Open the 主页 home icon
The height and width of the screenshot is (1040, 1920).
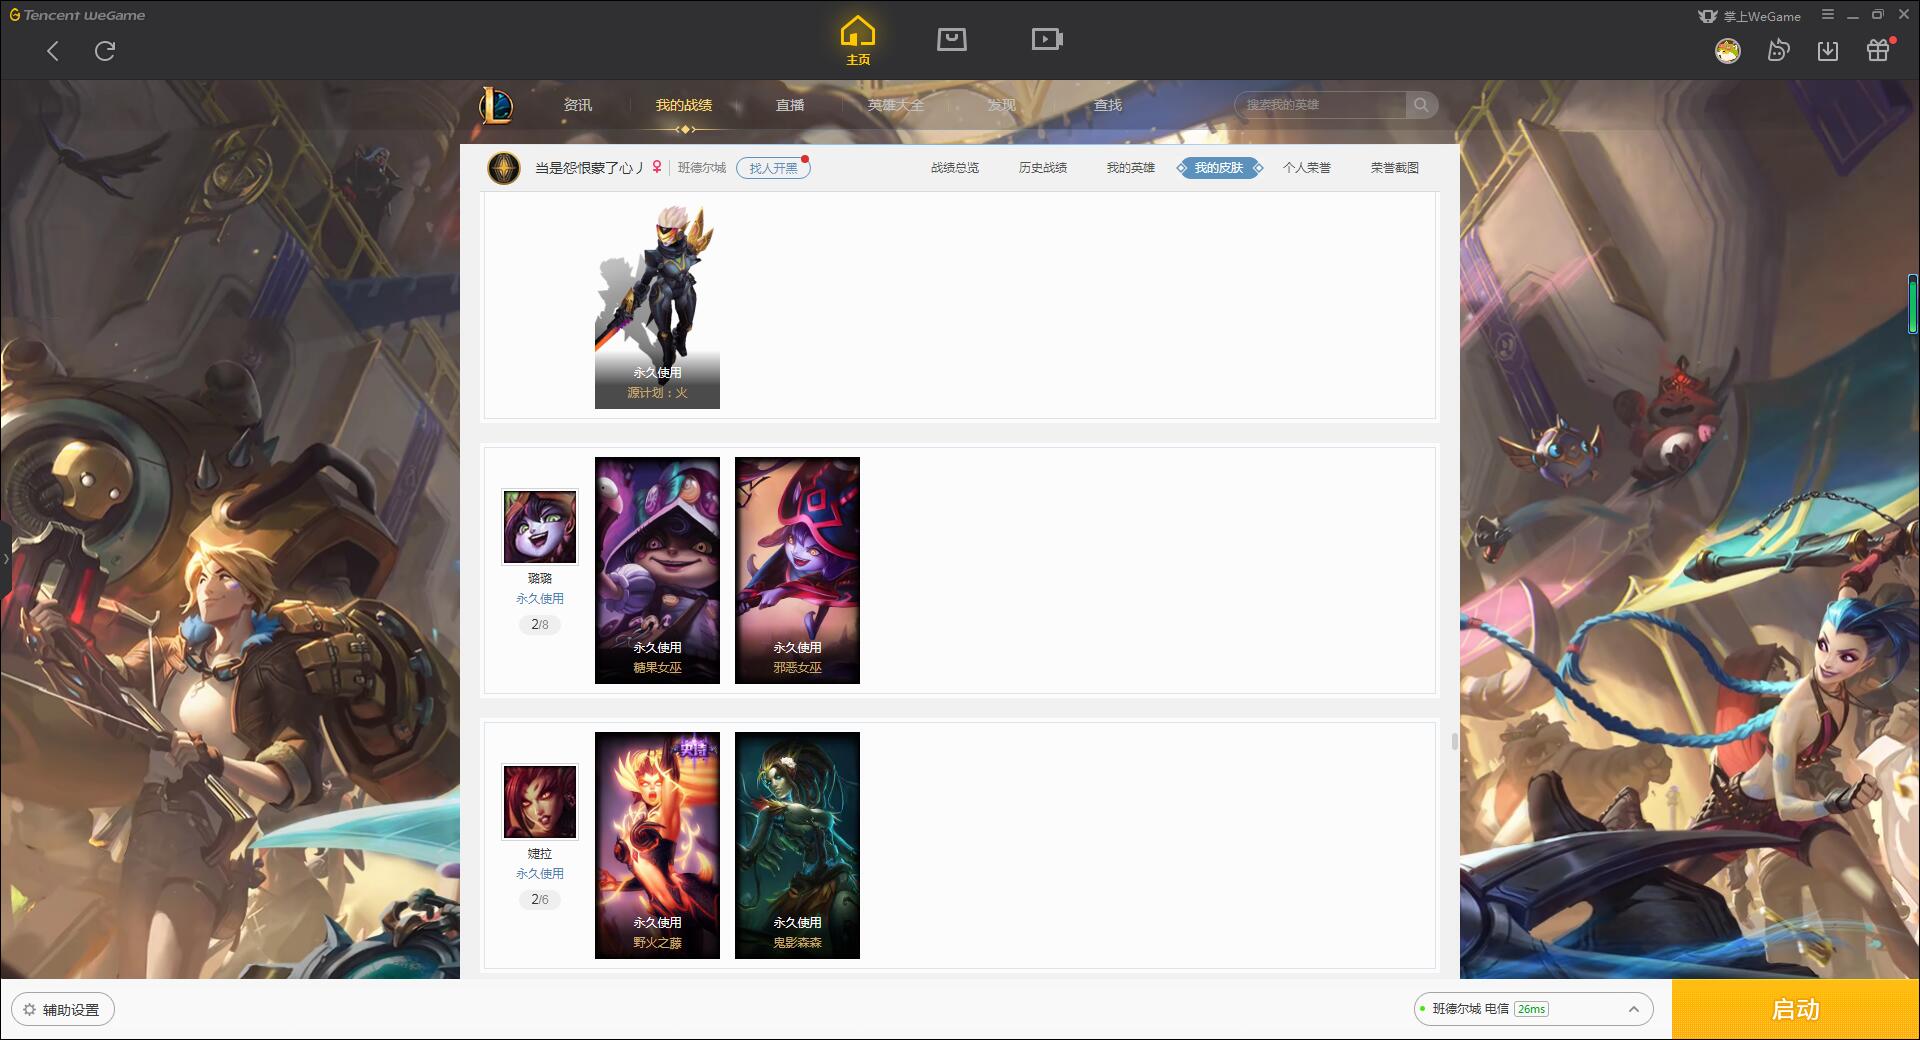(x=858, y=41)
